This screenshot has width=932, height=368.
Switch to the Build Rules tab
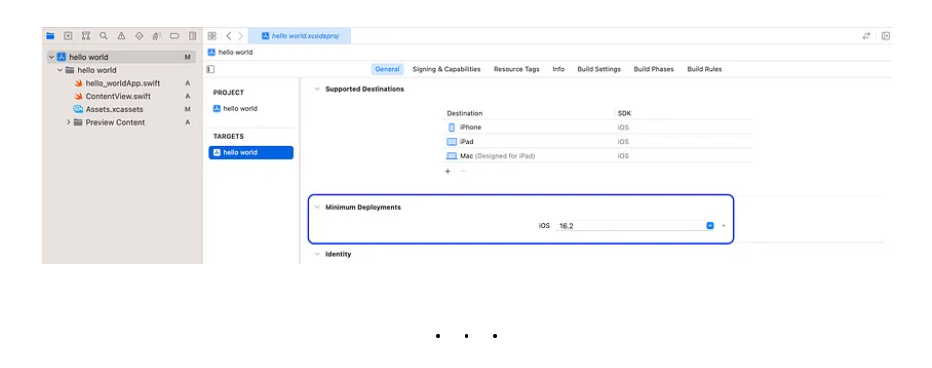(704, 69)
